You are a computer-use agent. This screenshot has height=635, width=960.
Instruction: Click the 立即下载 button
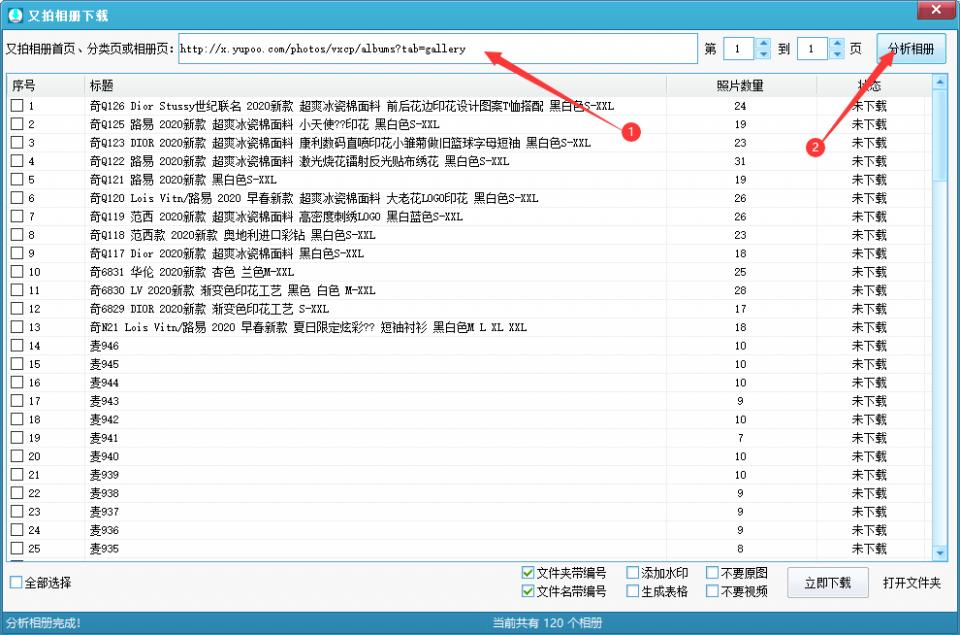point(827,583)
